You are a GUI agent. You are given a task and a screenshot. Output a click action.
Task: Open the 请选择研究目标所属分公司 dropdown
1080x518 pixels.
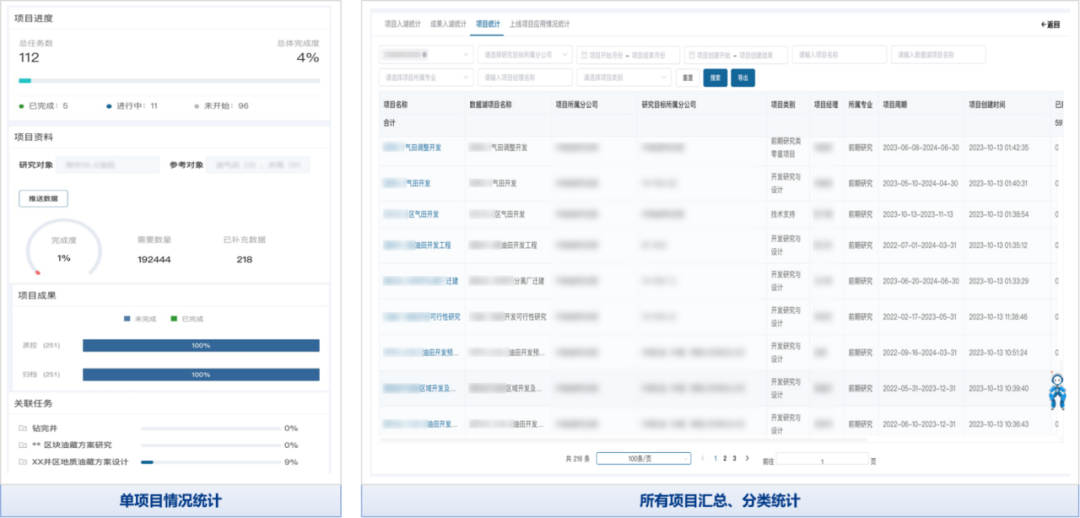(526, 55)
